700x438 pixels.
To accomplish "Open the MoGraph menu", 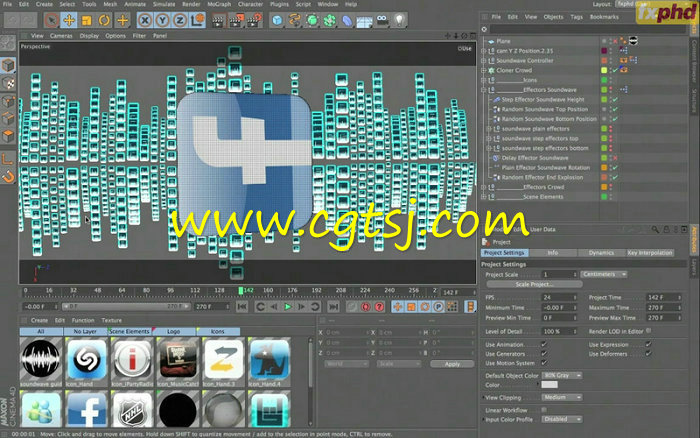I will coord(219,4).
